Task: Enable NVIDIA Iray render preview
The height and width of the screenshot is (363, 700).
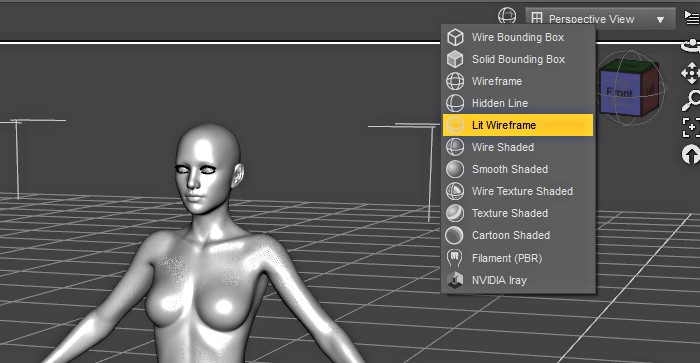Action: (x=518, y=280)
